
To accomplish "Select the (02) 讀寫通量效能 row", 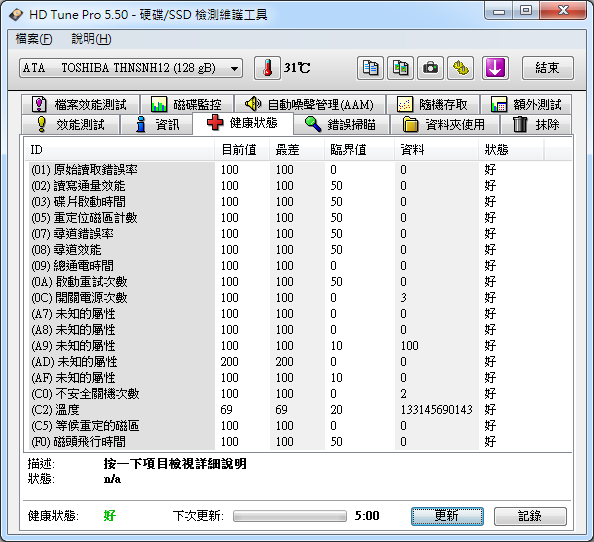I will coord(298,186).
